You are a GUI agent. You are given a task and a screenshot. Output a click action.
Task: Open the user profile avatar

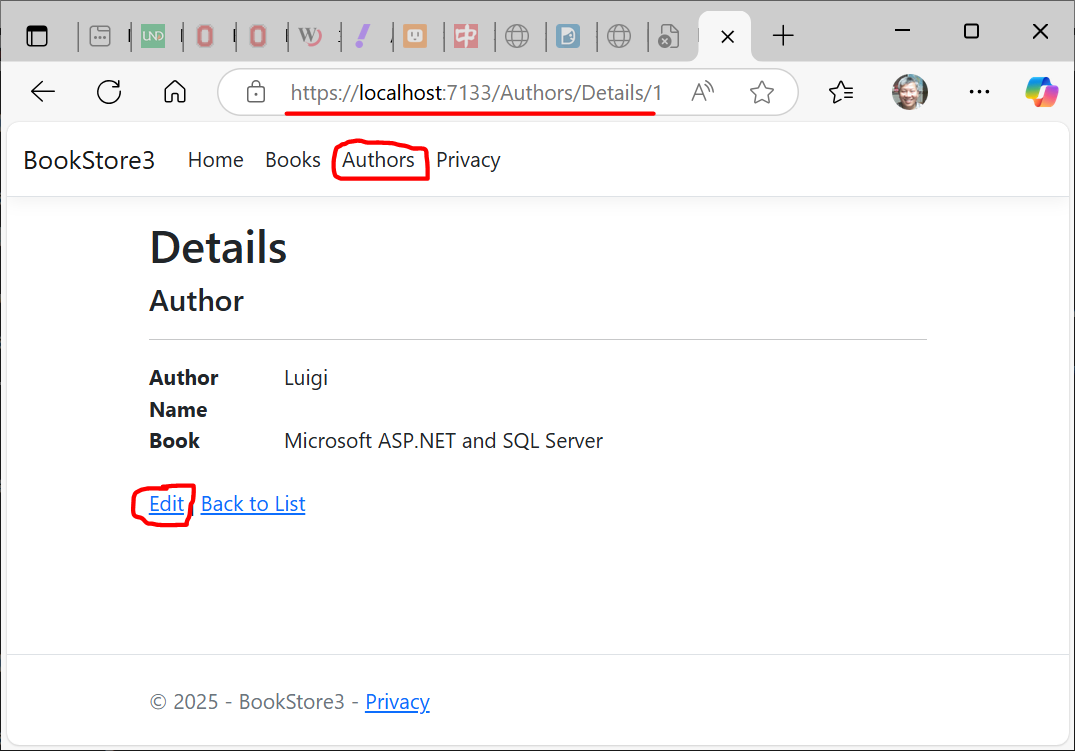click(910, 92)
